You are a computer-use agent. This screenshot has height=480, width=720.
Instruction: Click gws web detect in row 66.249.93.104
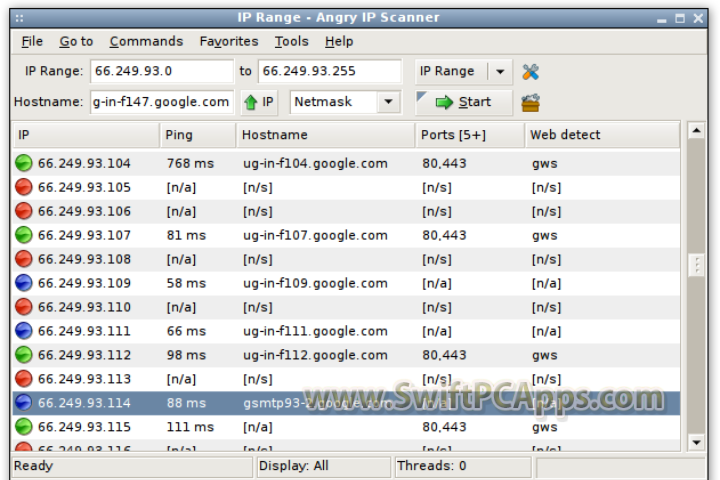pos(545,164)
